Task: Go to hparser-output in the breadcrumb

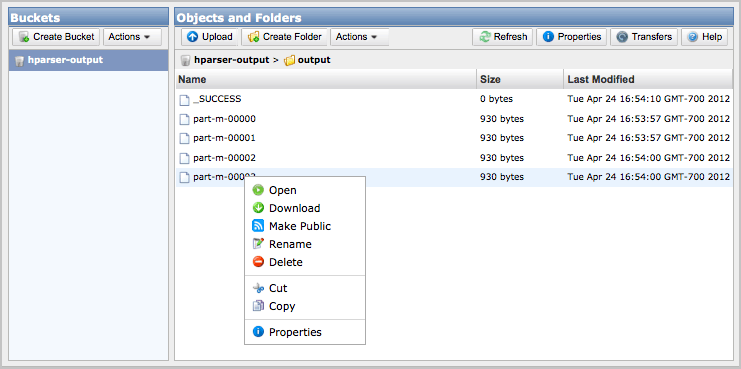Action: pos(232,60)
